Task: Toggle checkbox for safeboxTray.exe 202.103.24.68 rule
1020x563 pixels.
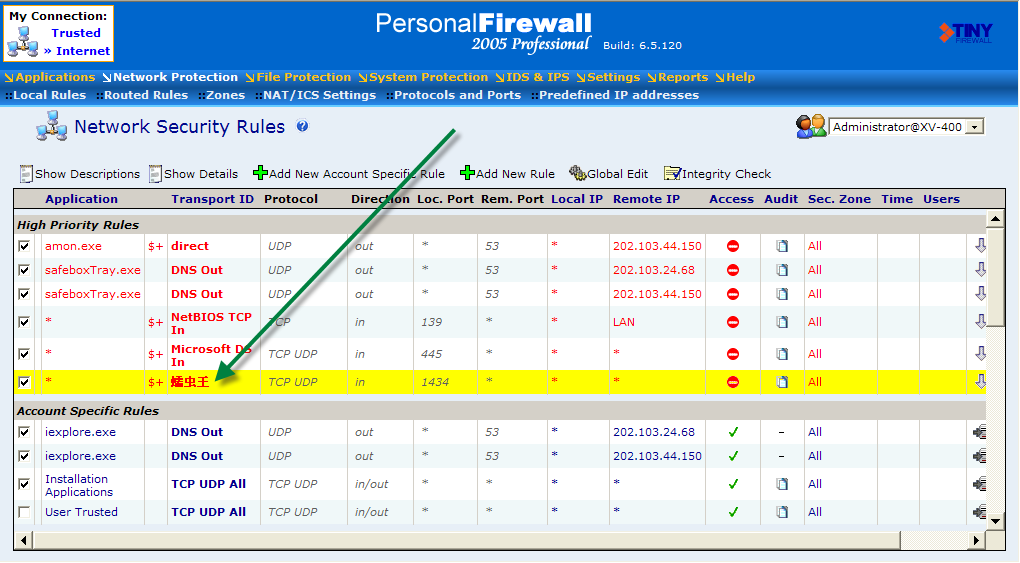Action: [24, 270]
